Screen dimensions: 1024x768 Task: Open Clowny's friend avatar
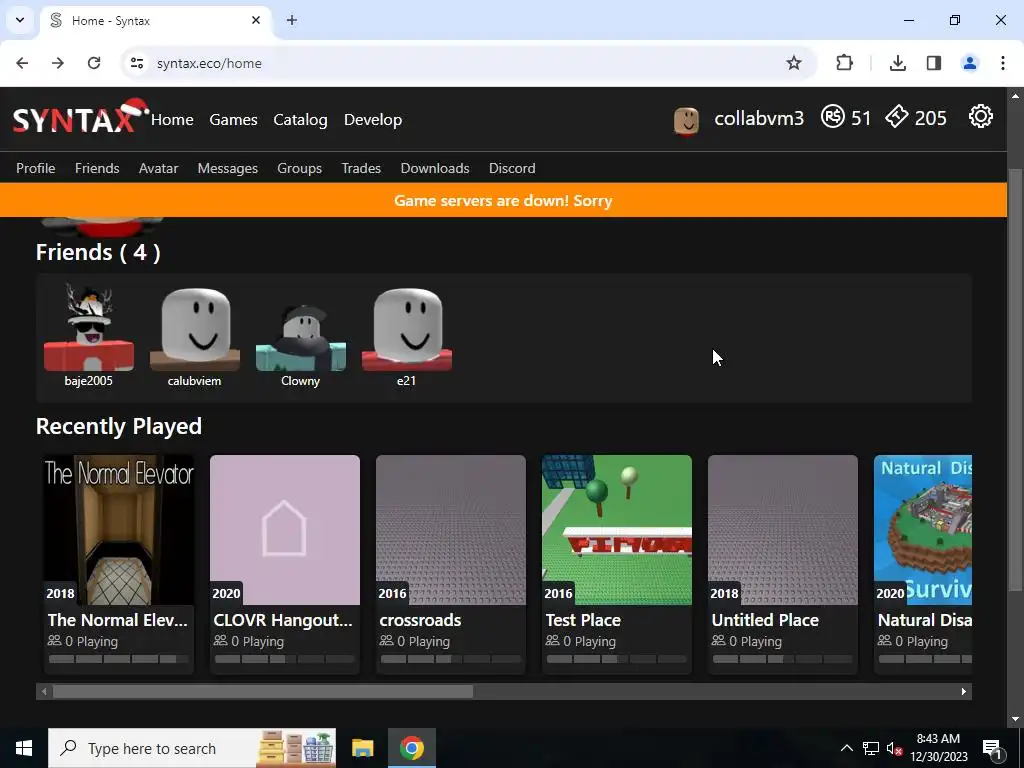click(300, 336)
